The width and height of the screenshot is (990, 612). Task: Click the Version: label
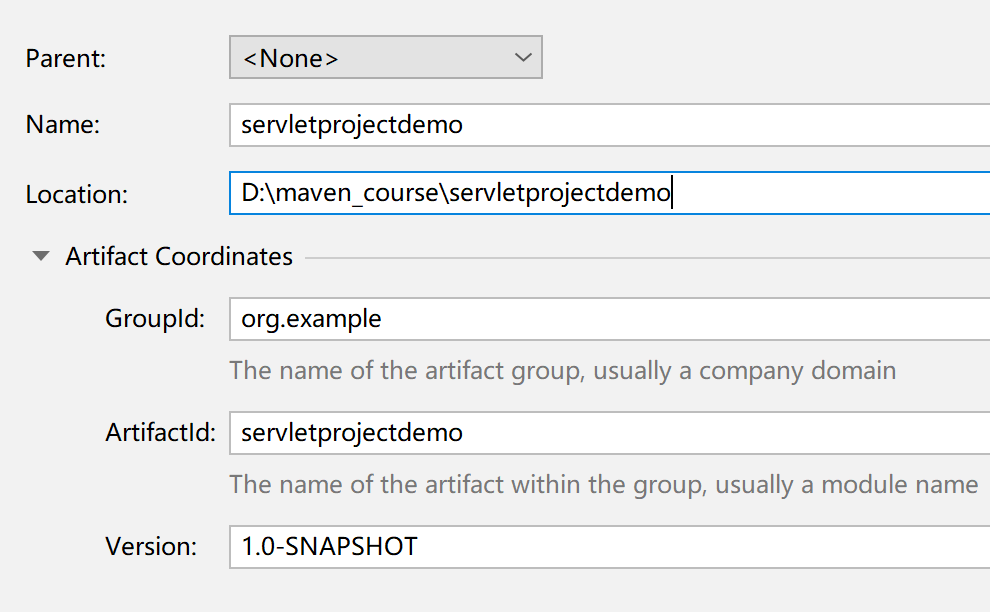coord(152,547)
